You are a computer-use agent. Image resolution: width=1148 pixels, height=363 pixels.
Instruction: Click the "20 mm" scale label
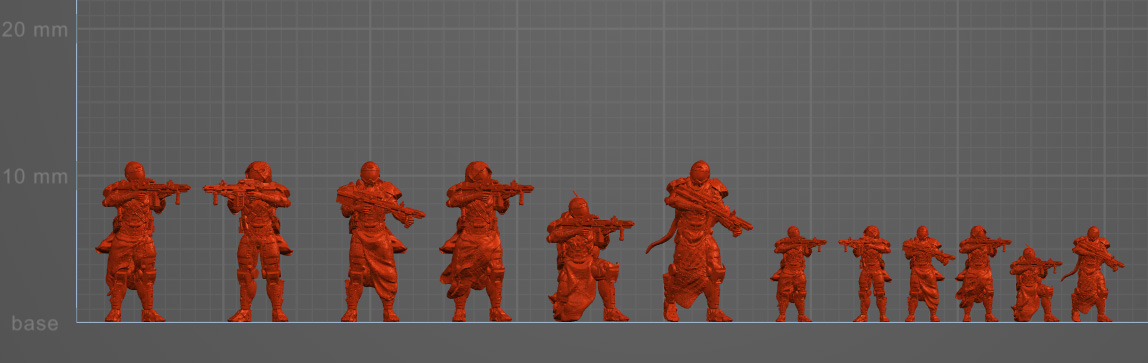(35, 30)
